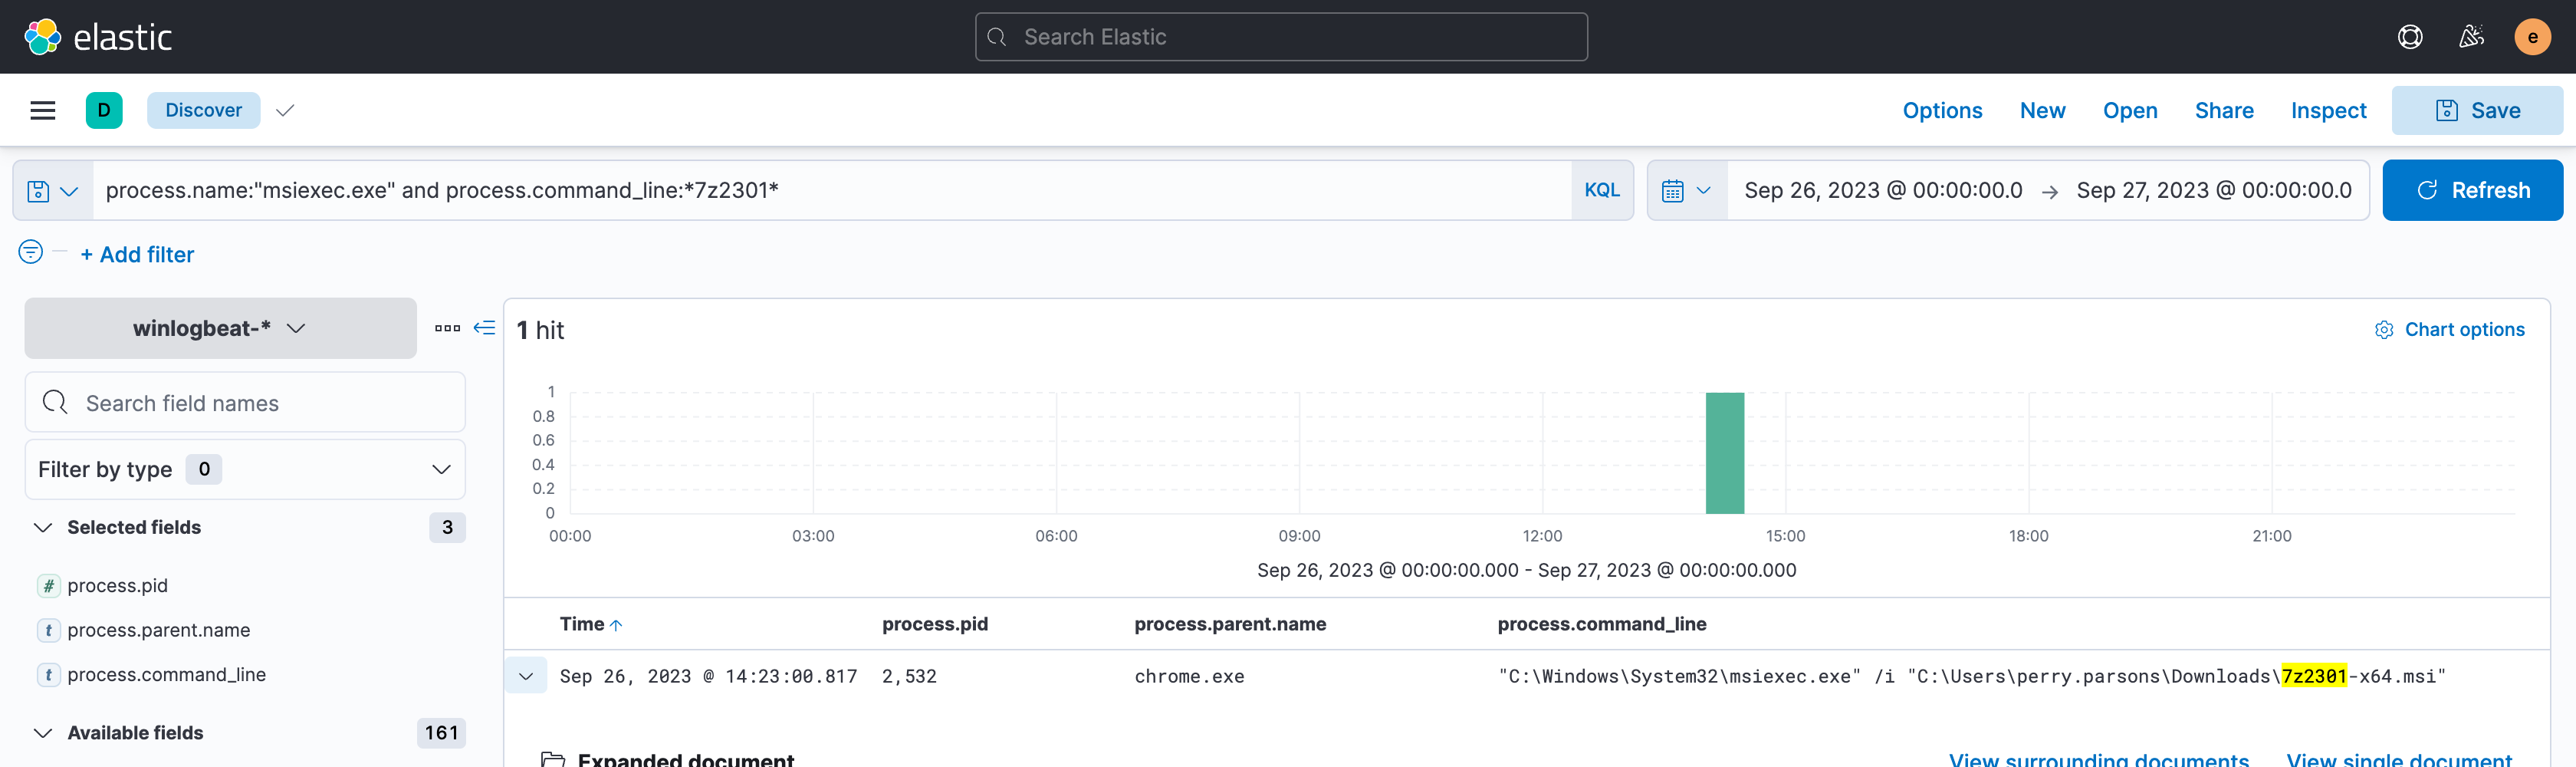Viewport: 2576px width, 767px height.
Task: Click the process.pid column header
Action: (x=934, y=624)
